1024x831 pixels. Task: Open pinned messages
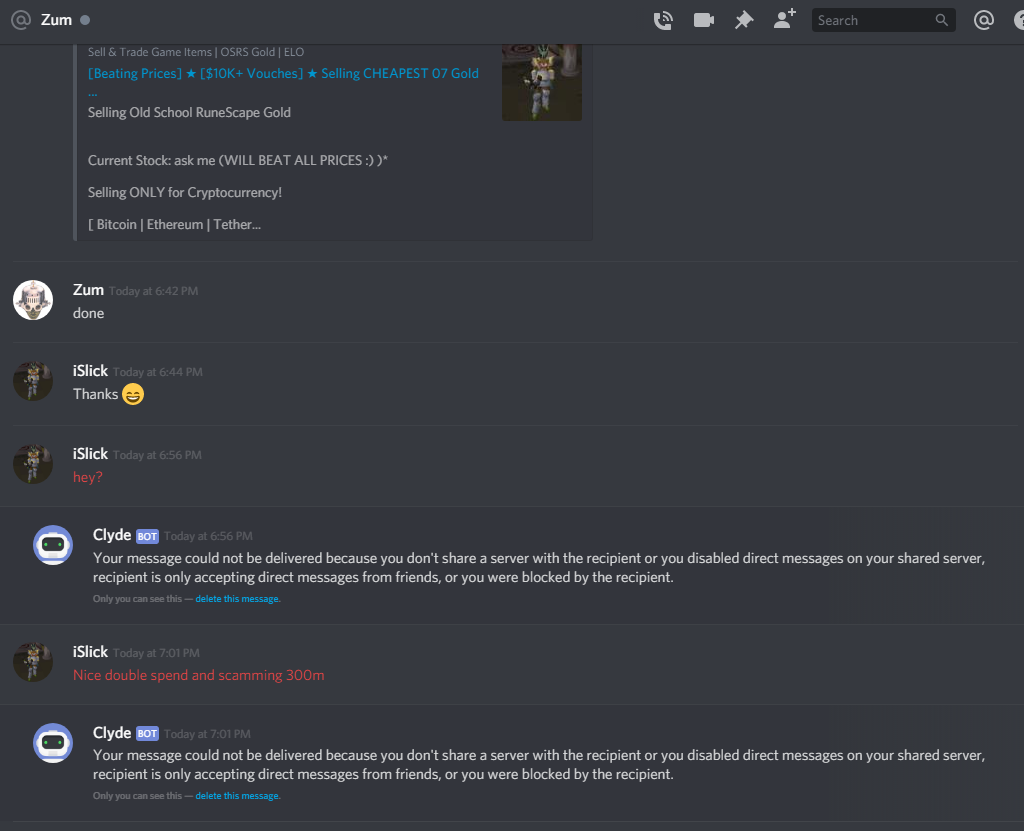click(x=744, y=20)
